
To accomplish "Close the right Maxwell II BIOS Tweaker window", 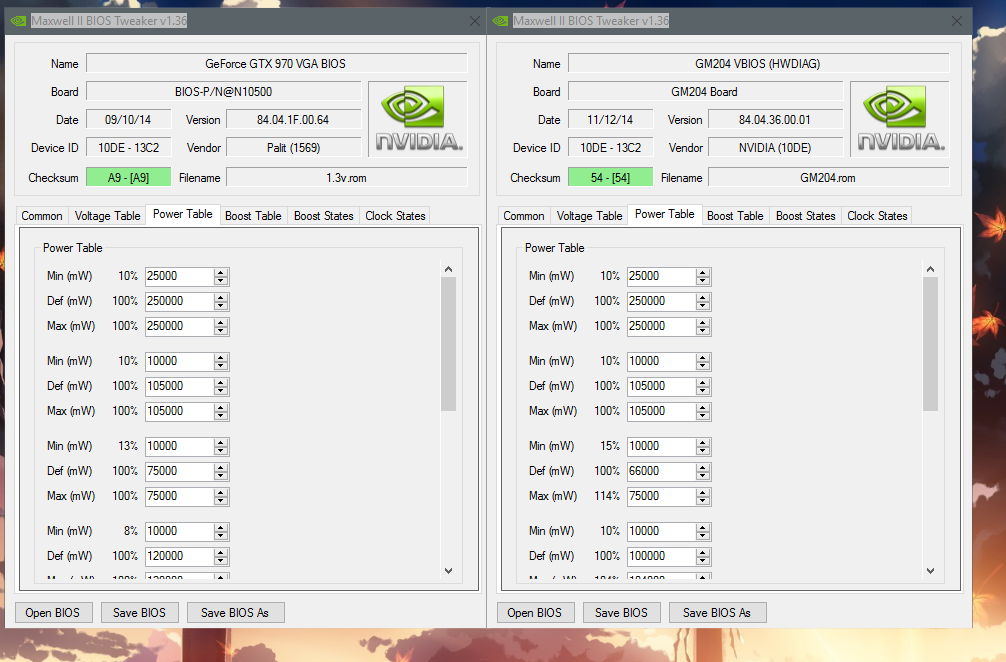I will coord(957,21).
